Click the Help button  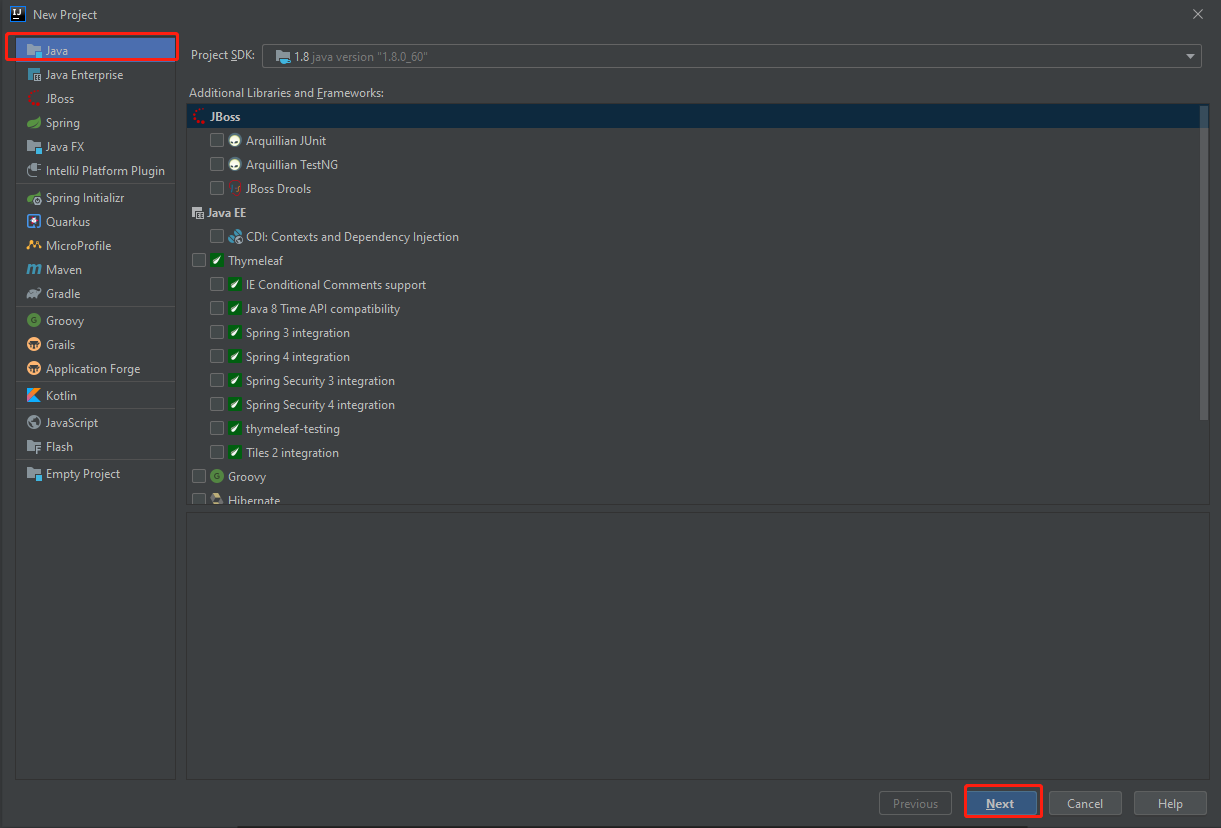click(1170, 802)
